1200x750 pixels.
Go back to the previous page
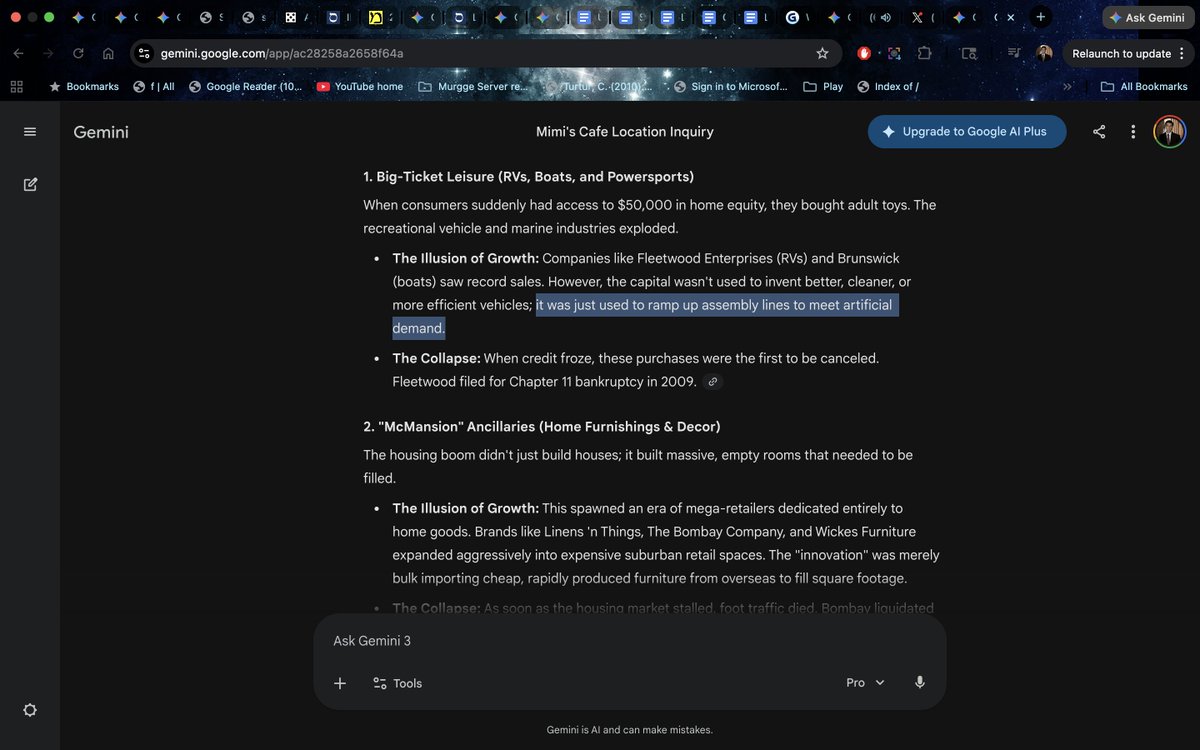coord(19,54)
